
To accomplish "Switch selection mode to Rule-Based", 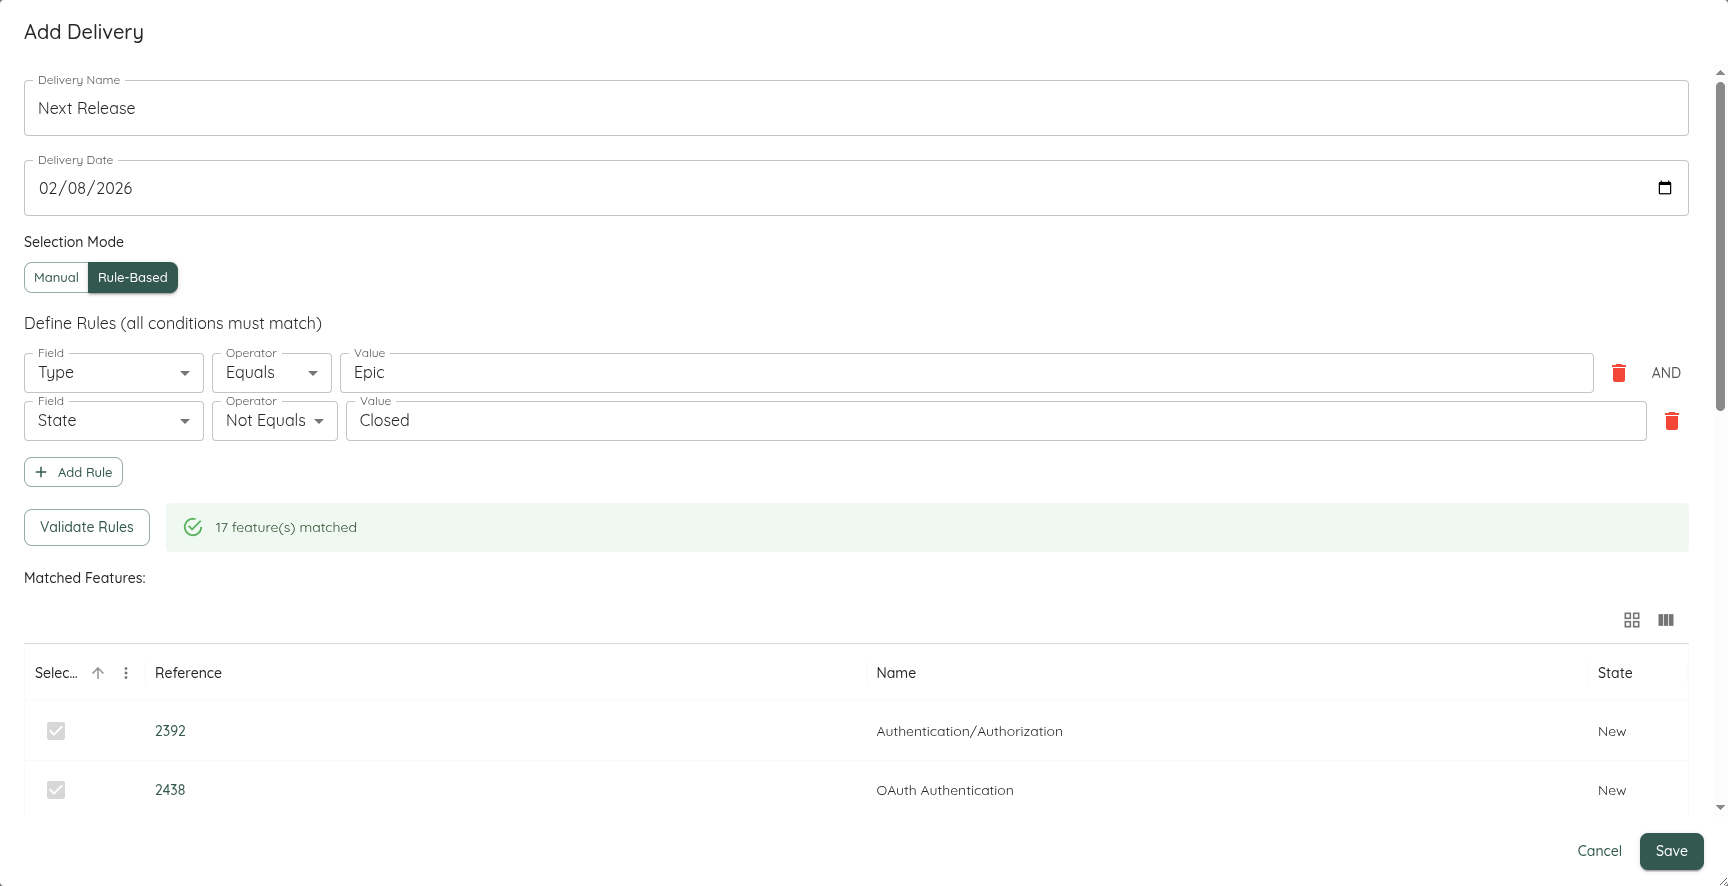I will click(x=133, y=277).
